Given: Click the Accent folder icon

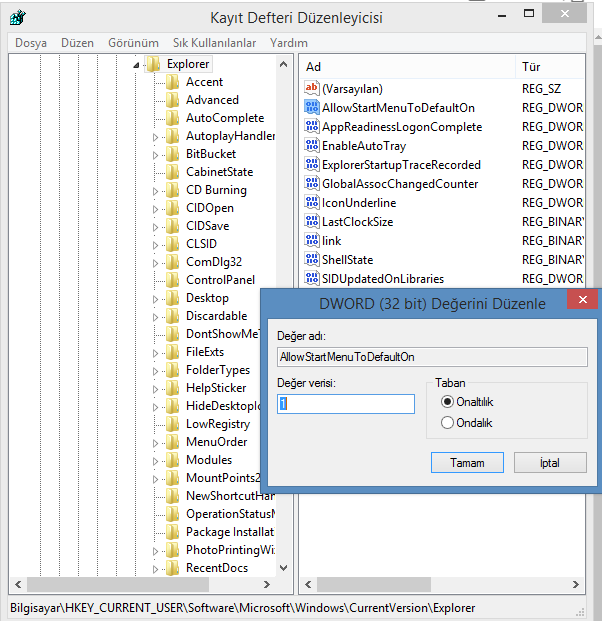Looking at the screenshot, I should [x=172, y=82].
